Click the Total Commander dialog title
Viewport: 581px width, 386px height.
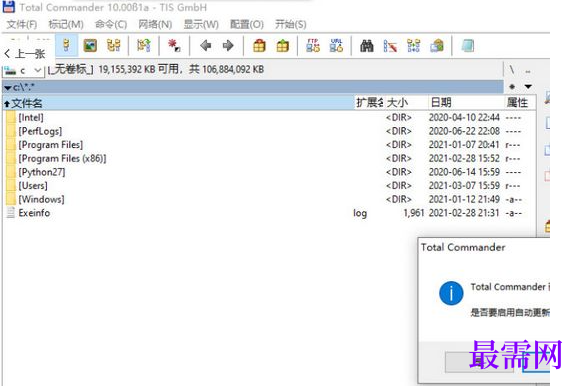(463, 247)
